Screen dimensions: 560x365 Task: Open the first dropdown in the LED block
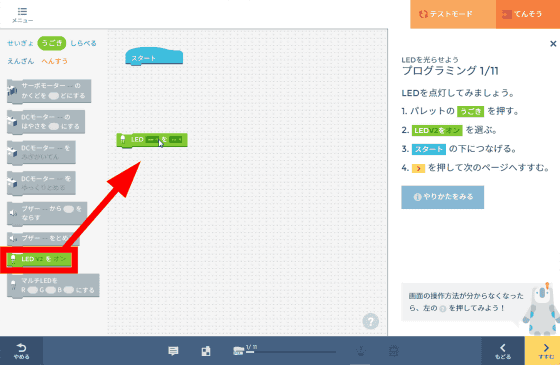[152, 140]
